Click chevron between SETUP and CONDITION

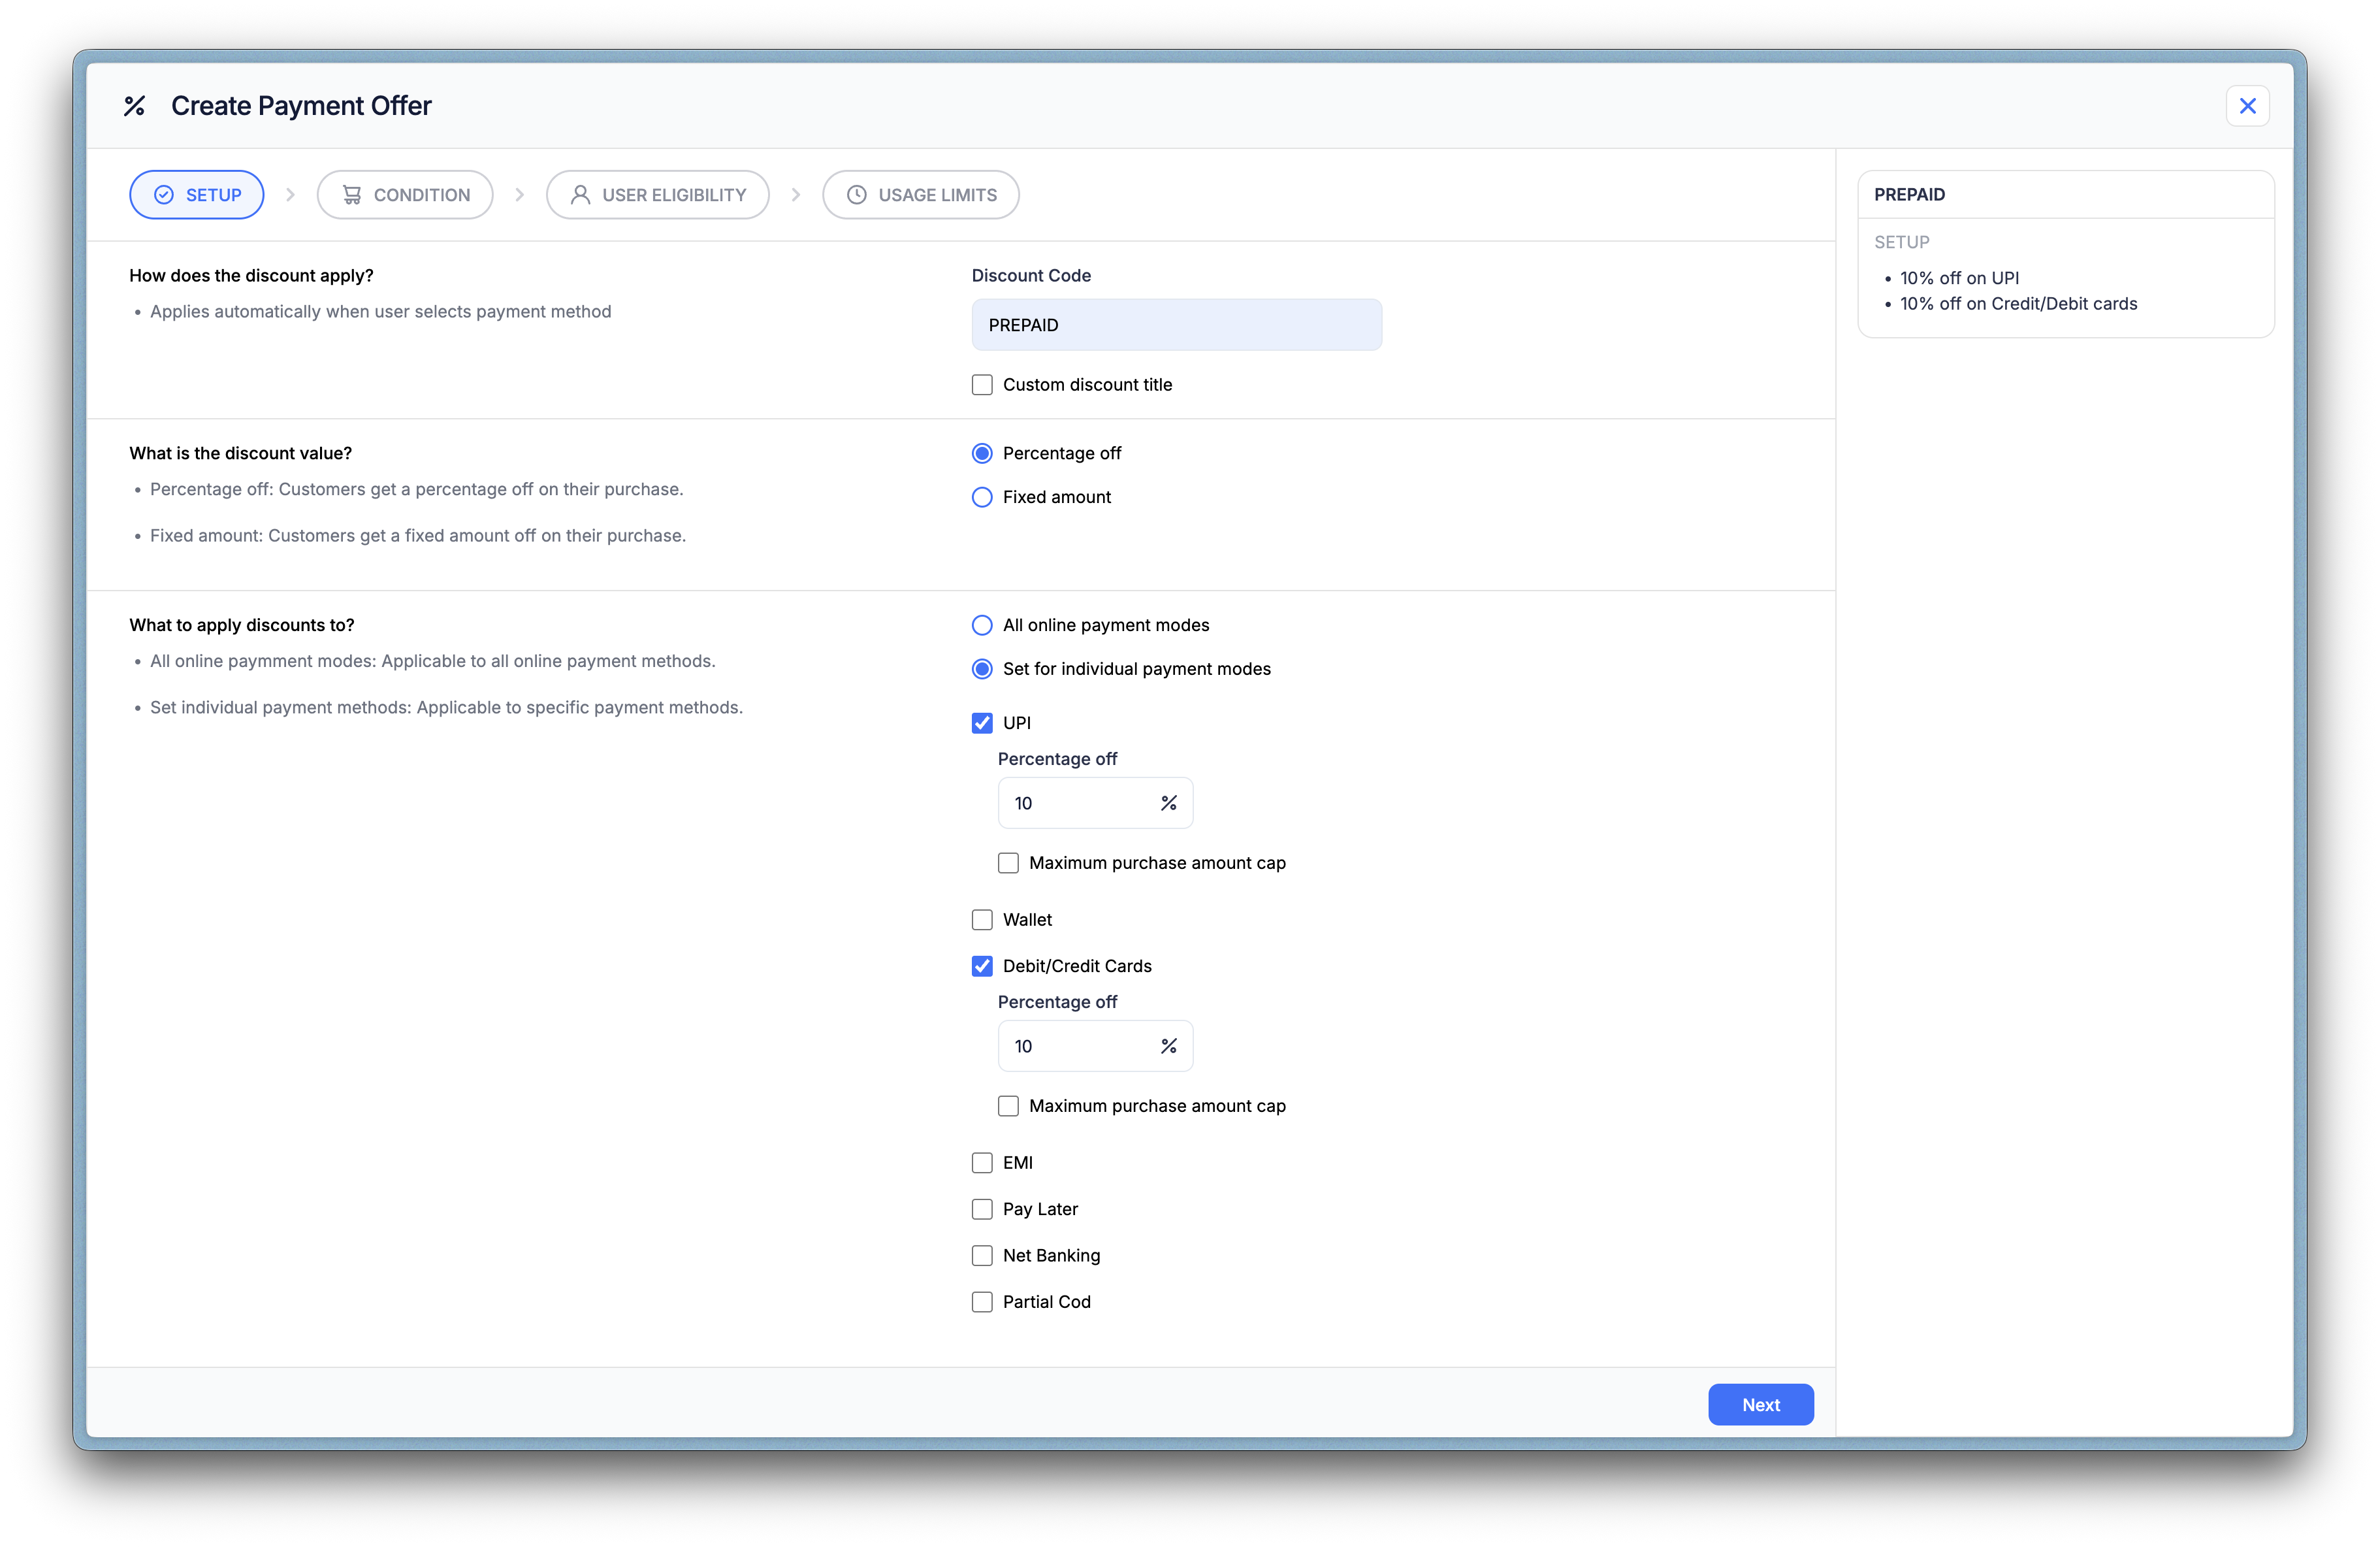(291, 195)
